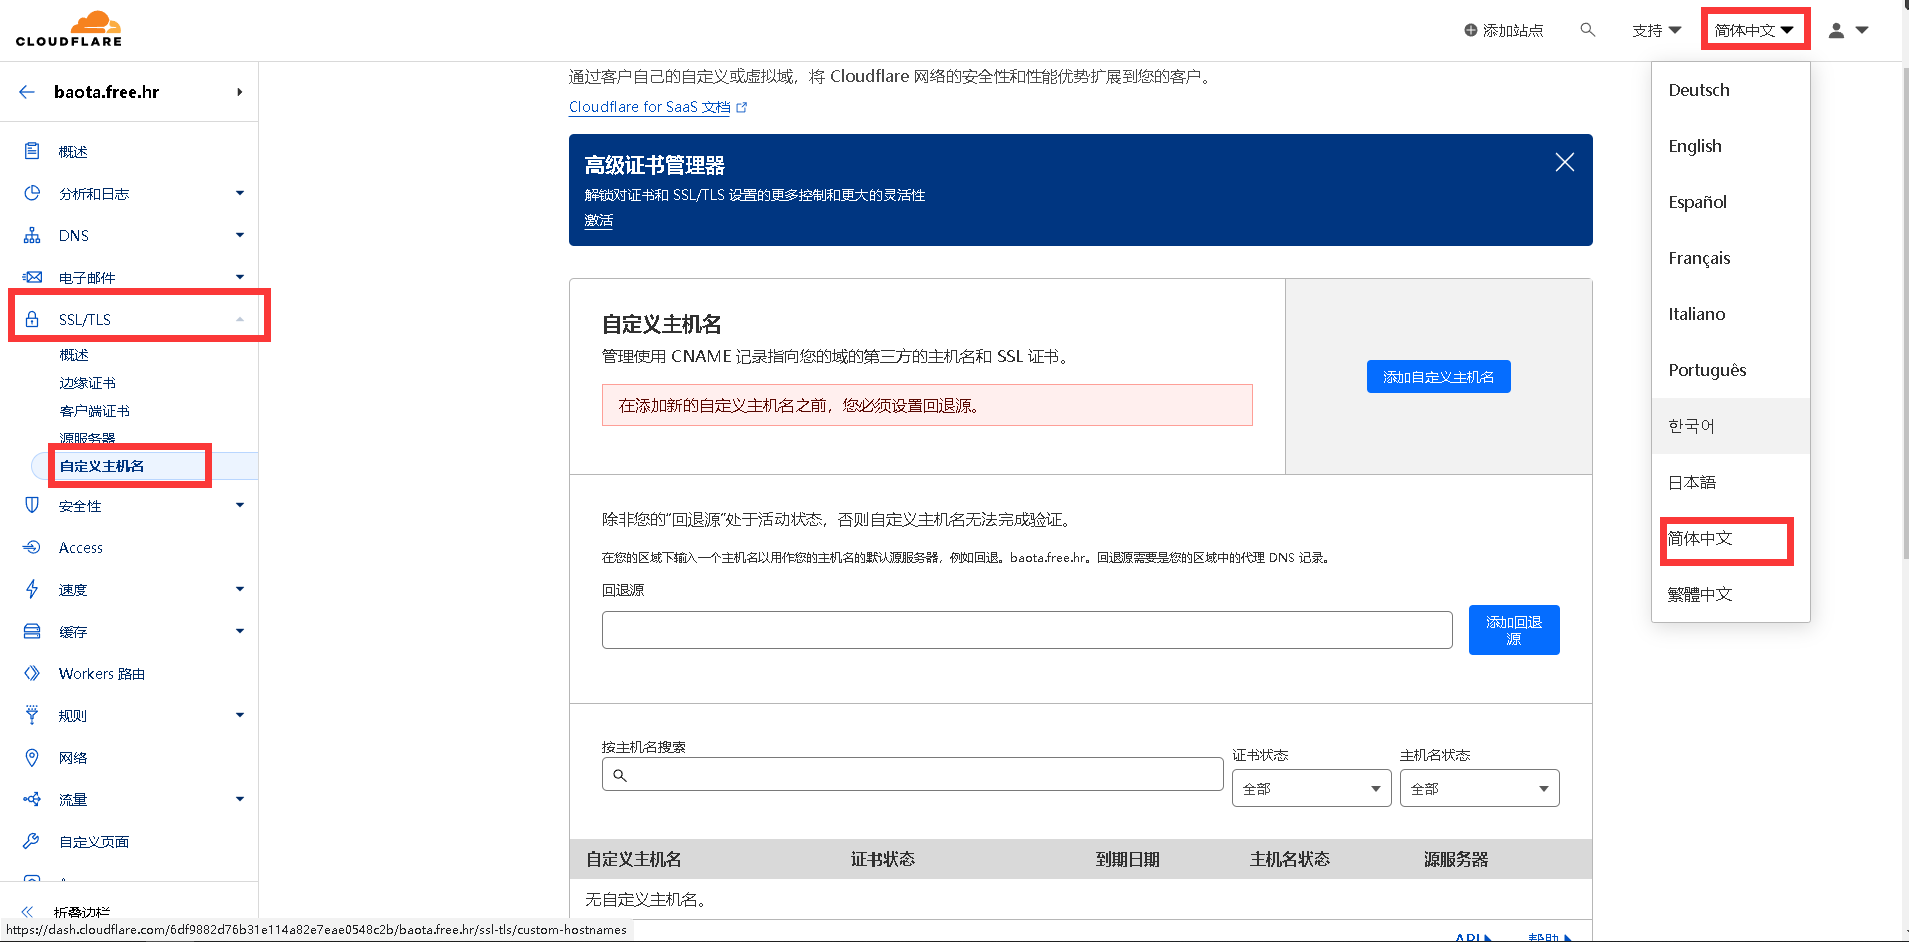Open the user account profile icon

pyautogui.click(x=1835, y=30)
